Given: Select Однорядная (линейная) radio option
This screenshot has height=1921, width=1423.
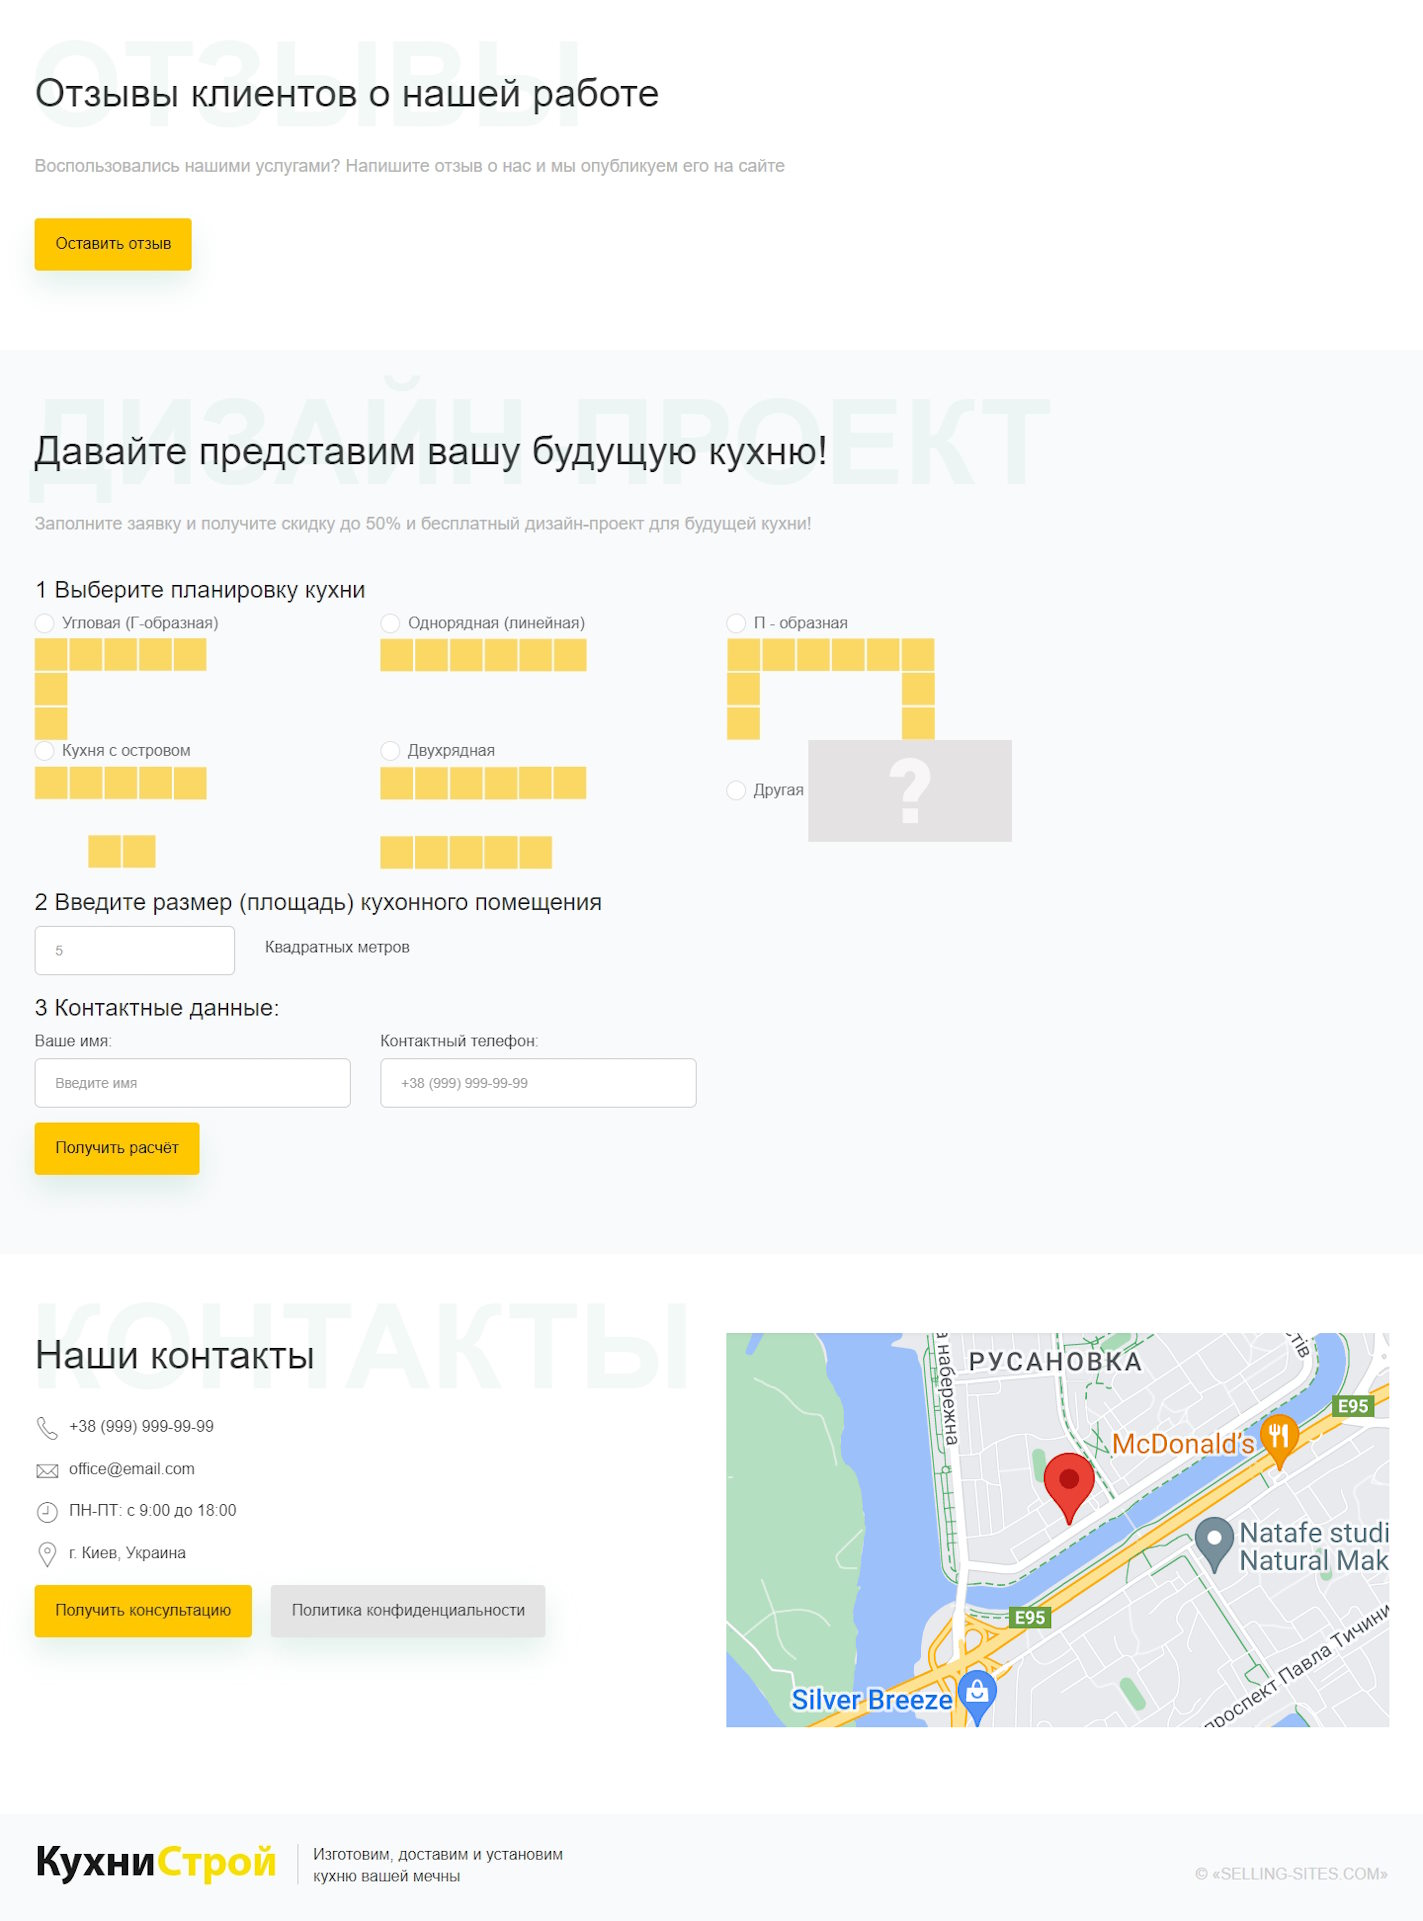Looking at the screenshot, I should click(x=390, y=623).
